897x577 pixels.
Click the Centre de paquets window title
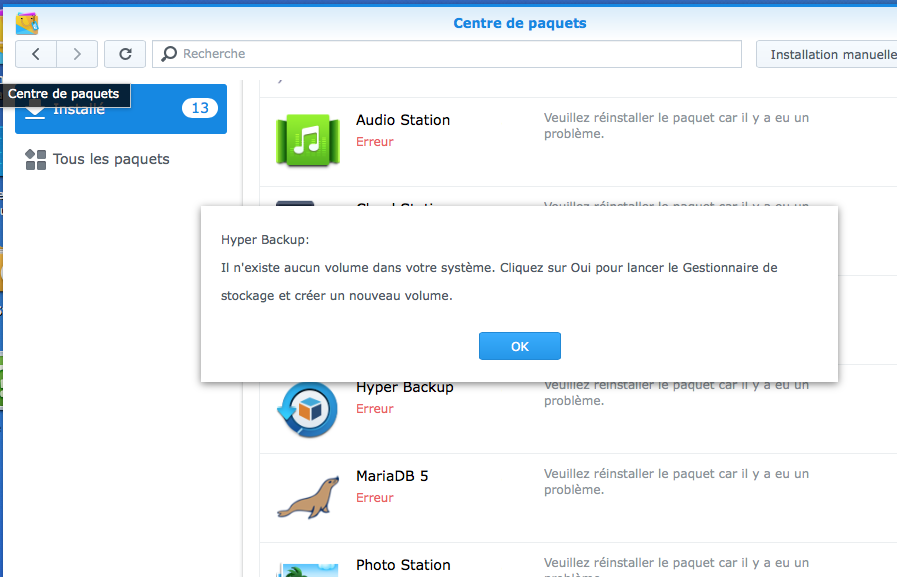tap(519, 23)
